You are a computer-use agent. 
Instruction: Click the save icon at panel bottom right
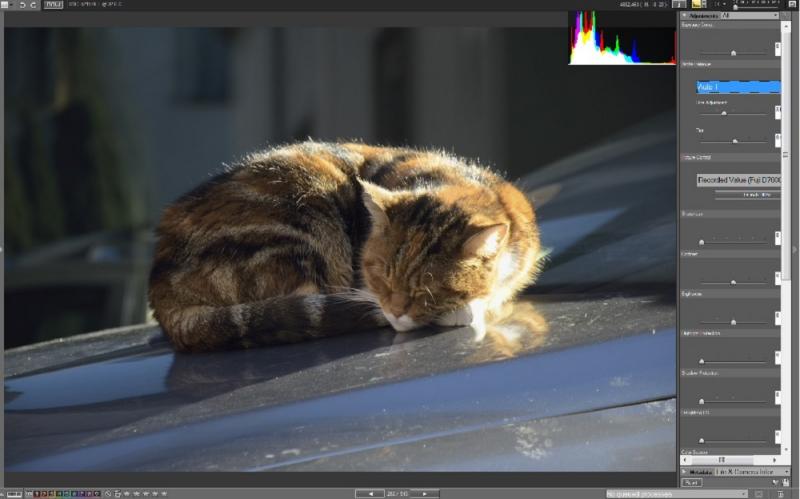[x=786, y=483]
